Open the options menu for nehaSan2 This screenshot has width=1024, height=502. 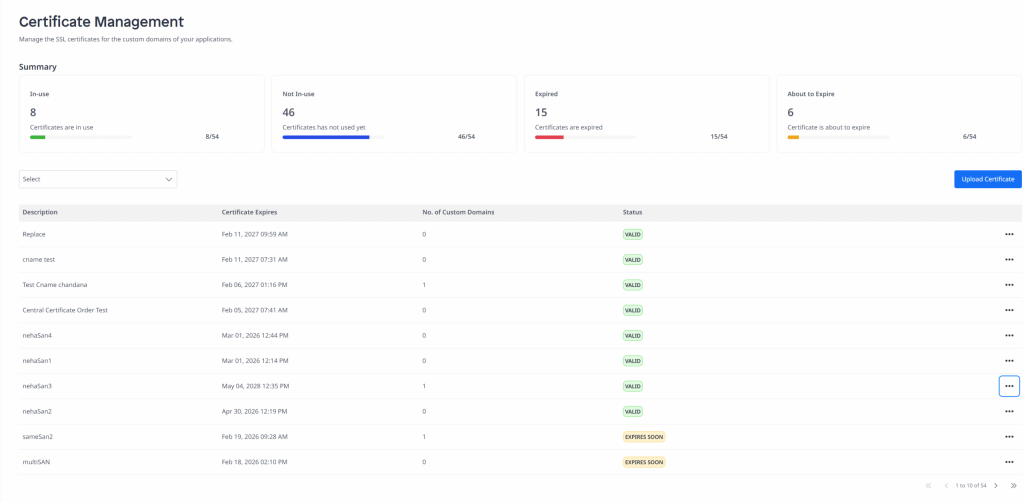pyautogui.click(x=1008, y=411)
